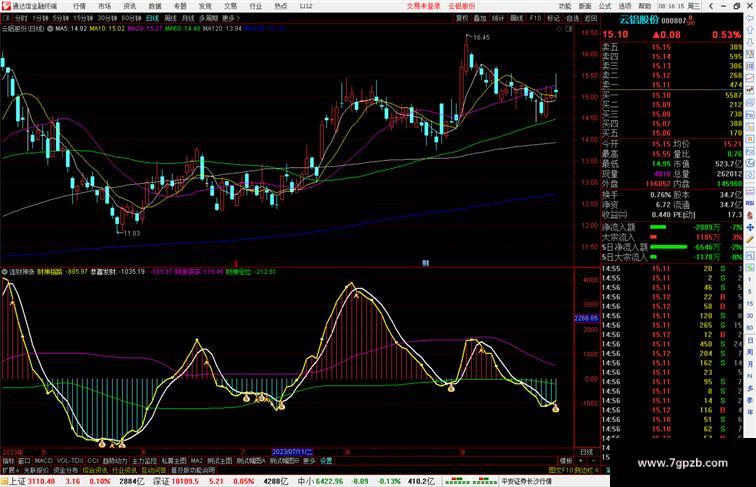Image resolution: width=756 pixels, height=487 pixels.
Task: Click the money bag signal marker at far right of indicator
Action: point(555,409)
